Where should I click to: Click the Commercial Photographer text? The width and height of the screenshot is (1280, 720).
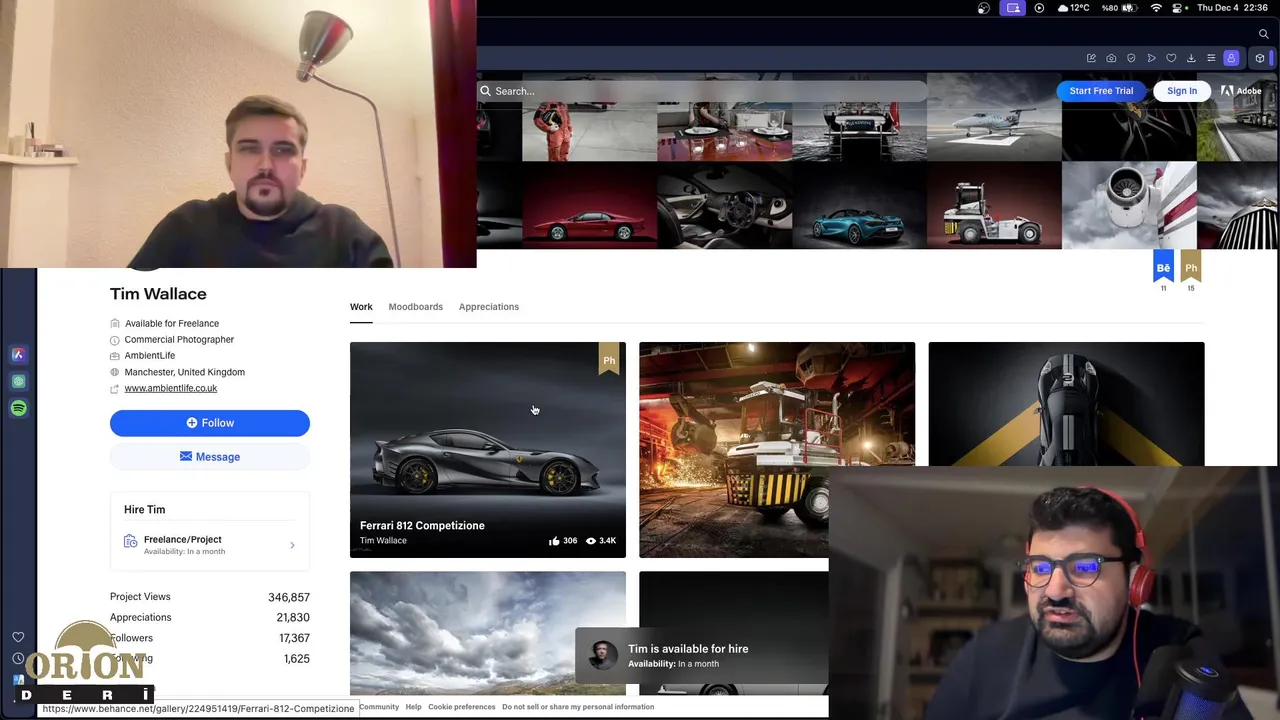179,340
